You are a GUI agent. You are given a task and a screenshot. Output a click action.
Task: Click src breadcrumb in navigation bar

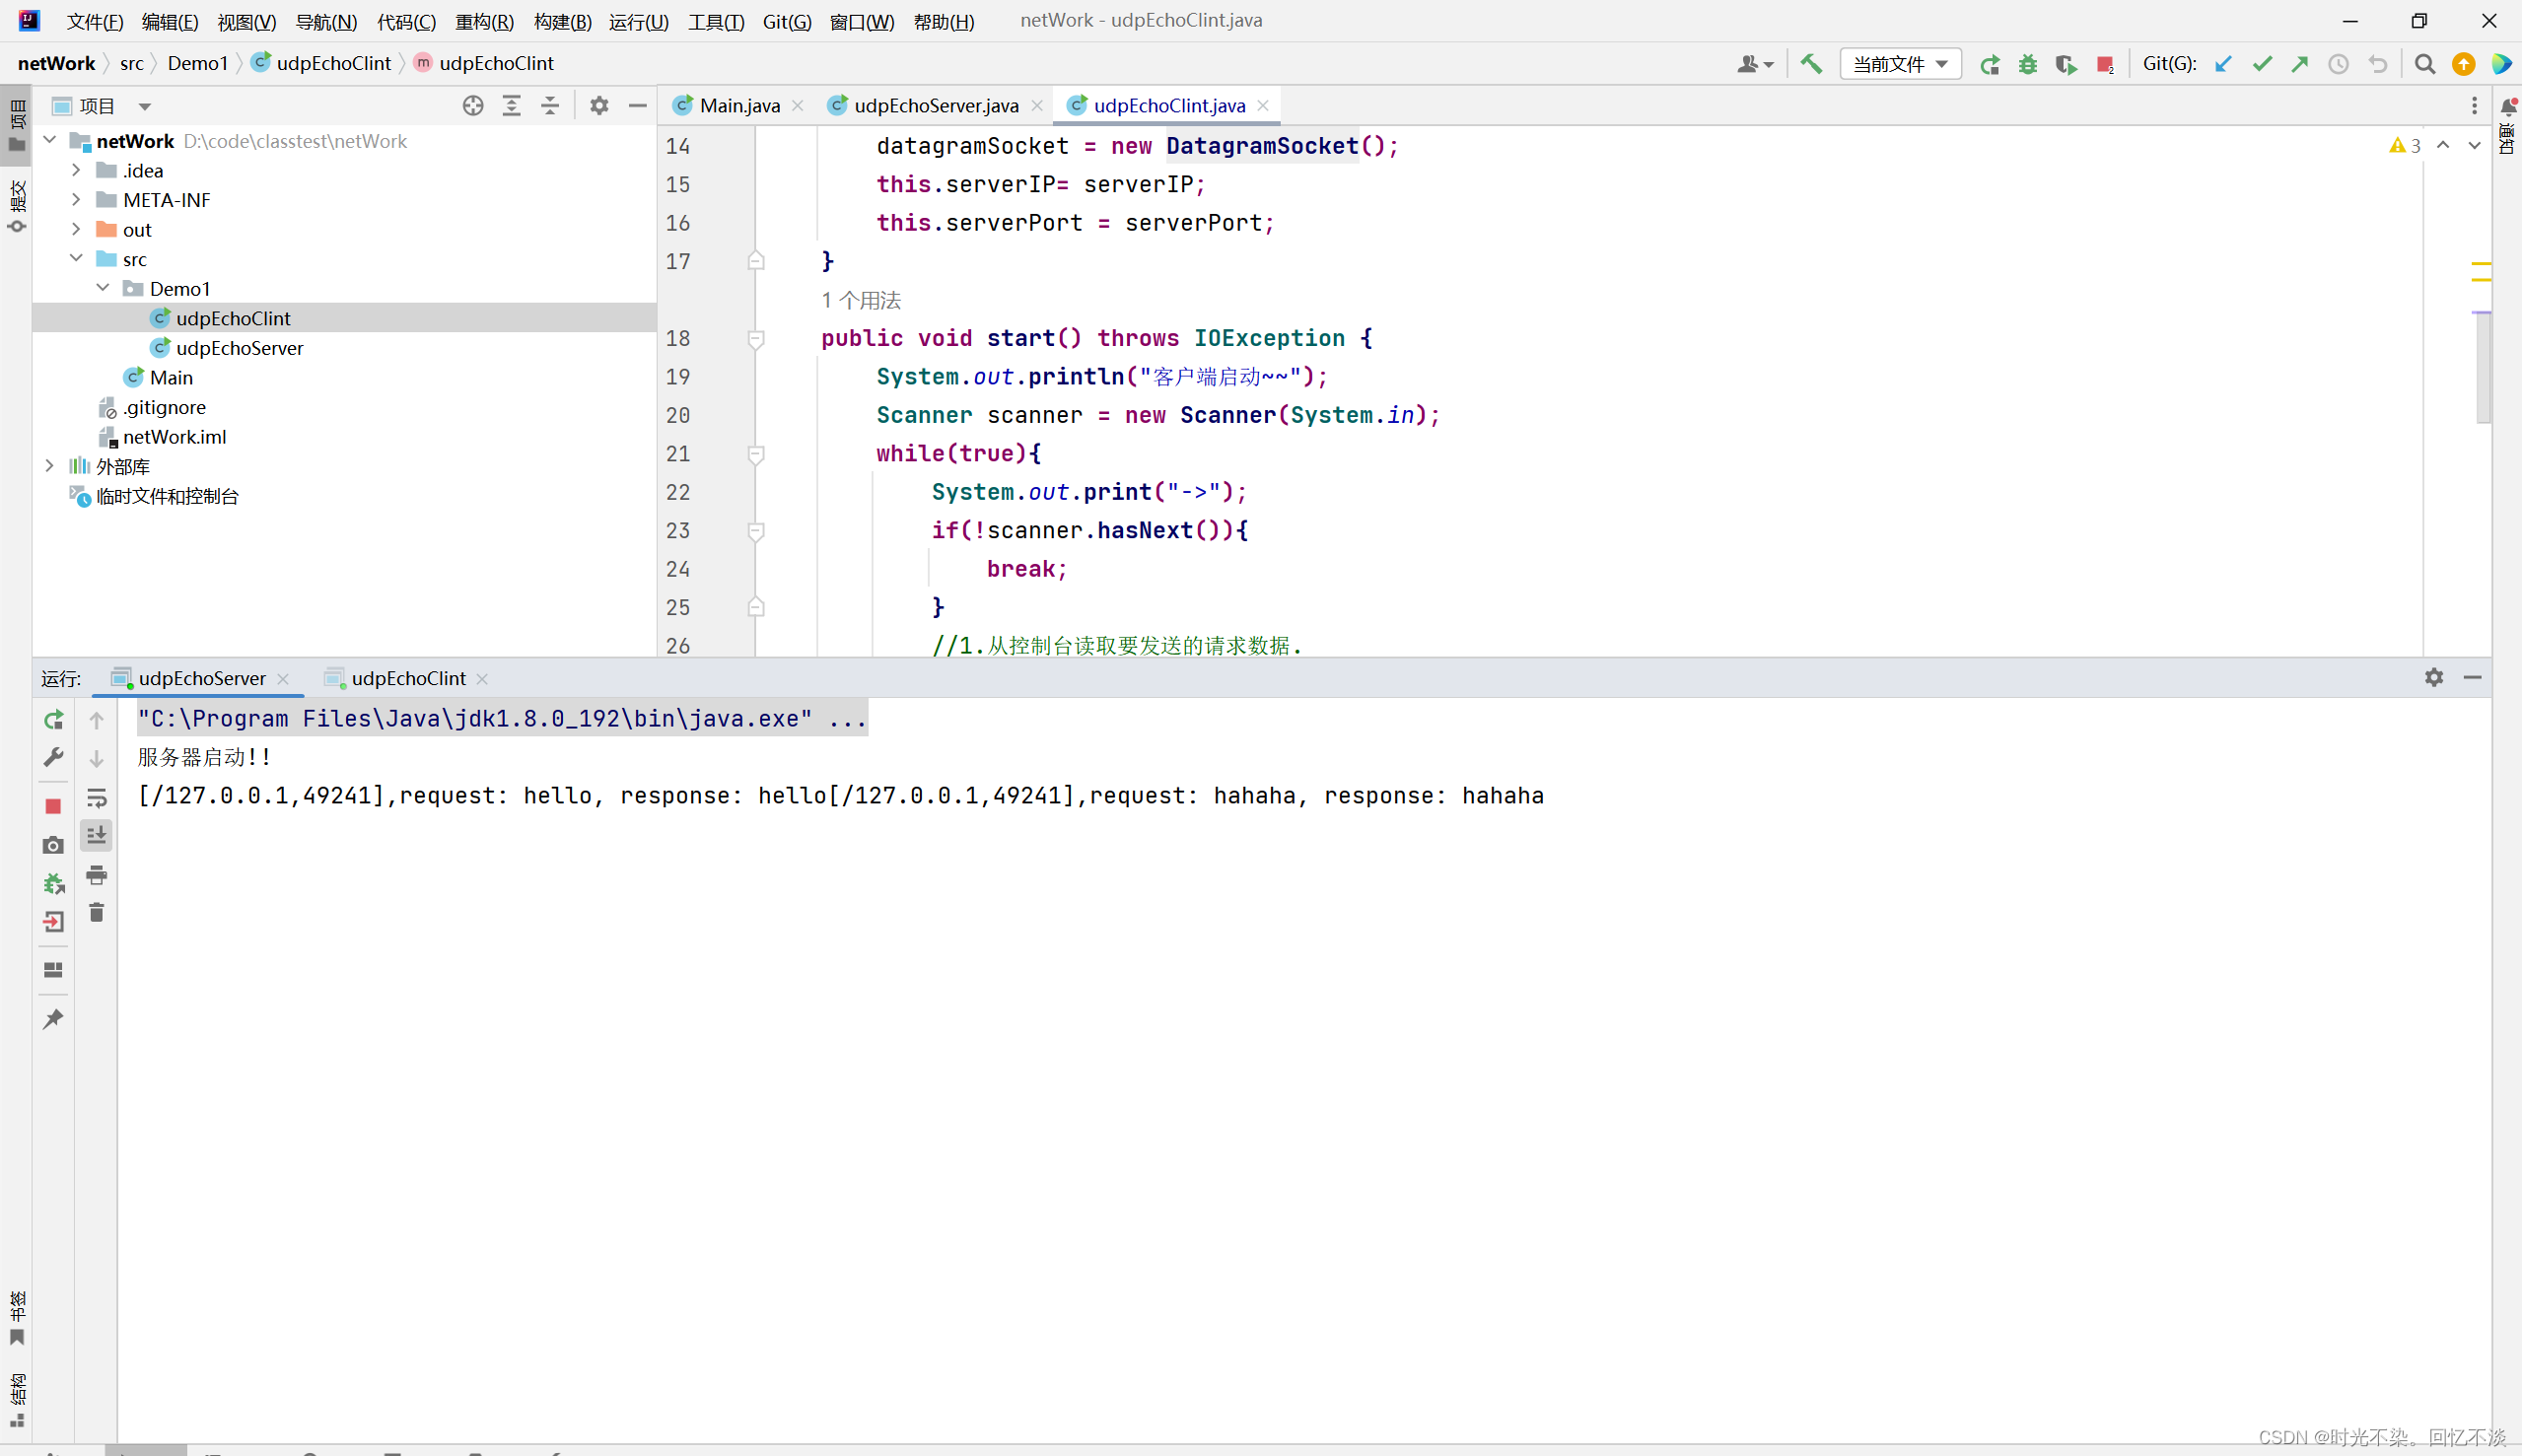tap(131, 63)
